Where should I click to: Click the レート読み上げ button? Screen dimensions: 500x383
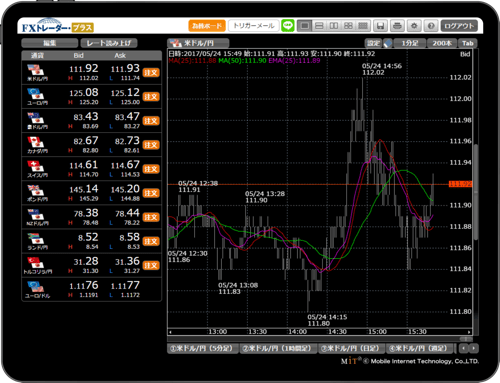(x=109, y=43)
